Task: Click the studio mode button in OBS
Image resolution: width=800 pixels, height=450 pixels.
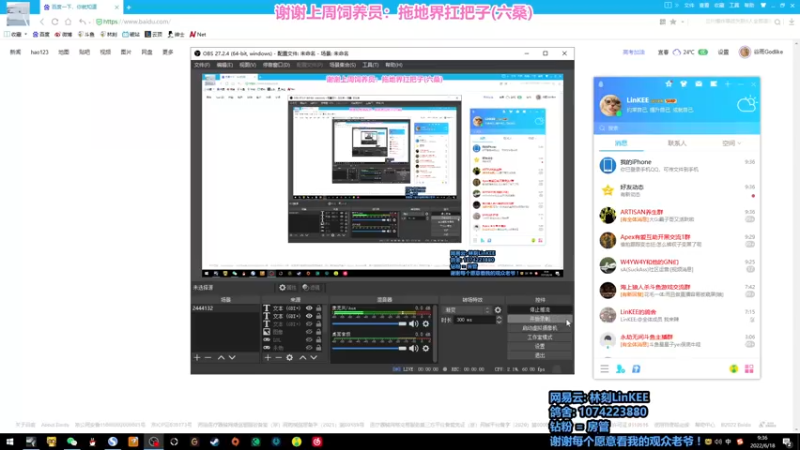Action: click(x=540, y=337)
